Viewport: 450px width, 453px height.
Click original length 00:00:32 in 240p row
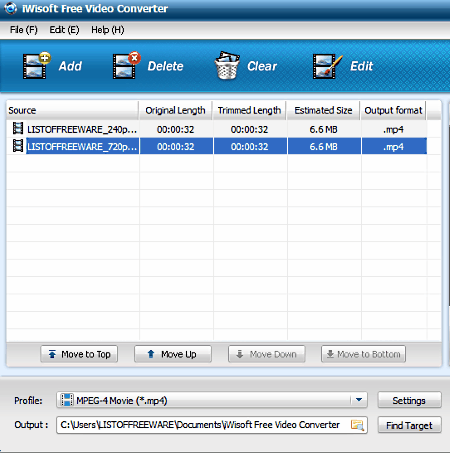coord(176,129)
